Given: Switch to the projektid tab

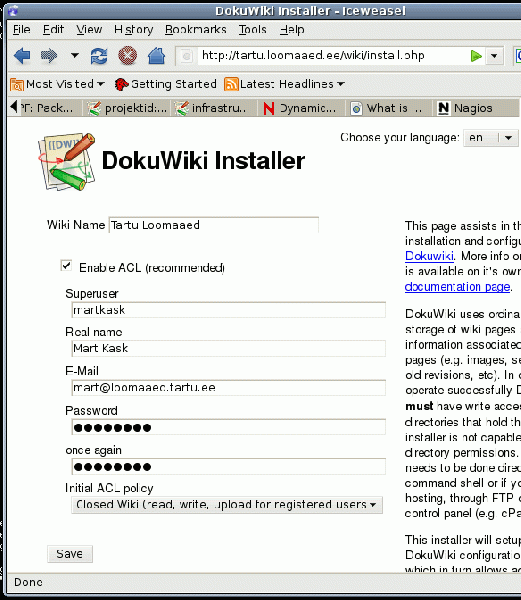Looking at the screenshot, I should [x=127, y=108].
